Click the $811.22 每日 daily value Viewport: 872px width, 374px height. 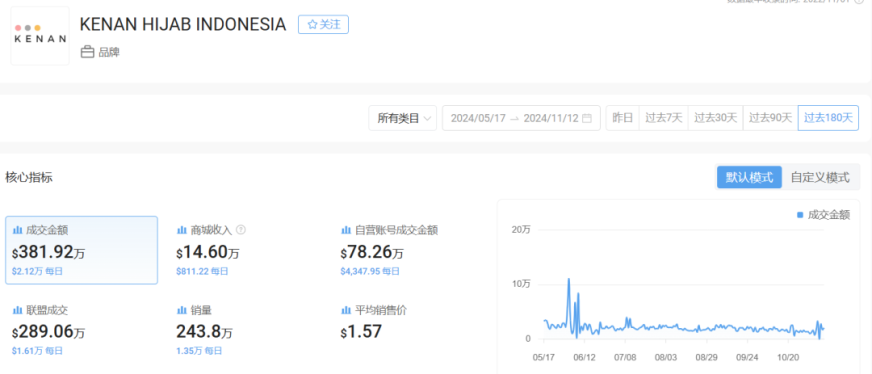(202, 271)
